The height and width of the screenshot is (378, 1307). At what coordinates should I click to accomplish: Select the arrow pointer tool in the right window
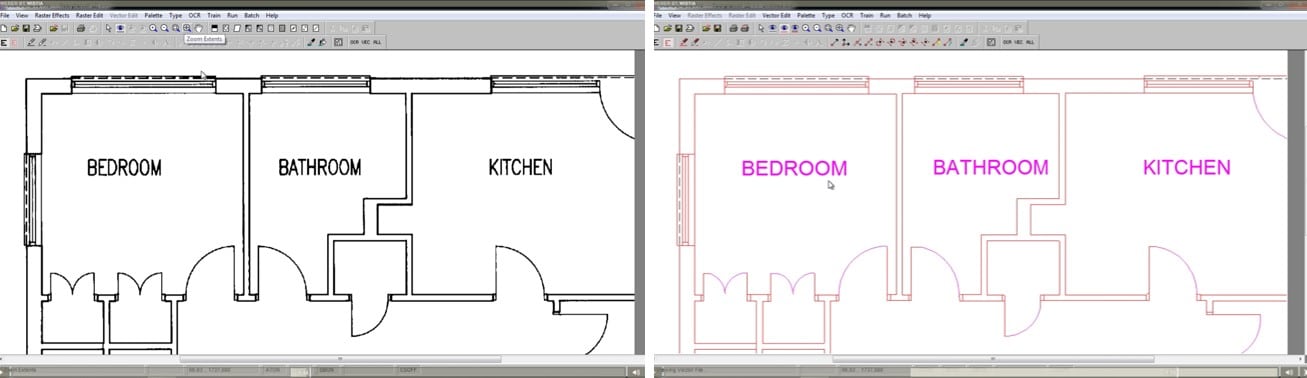point(761,28)
